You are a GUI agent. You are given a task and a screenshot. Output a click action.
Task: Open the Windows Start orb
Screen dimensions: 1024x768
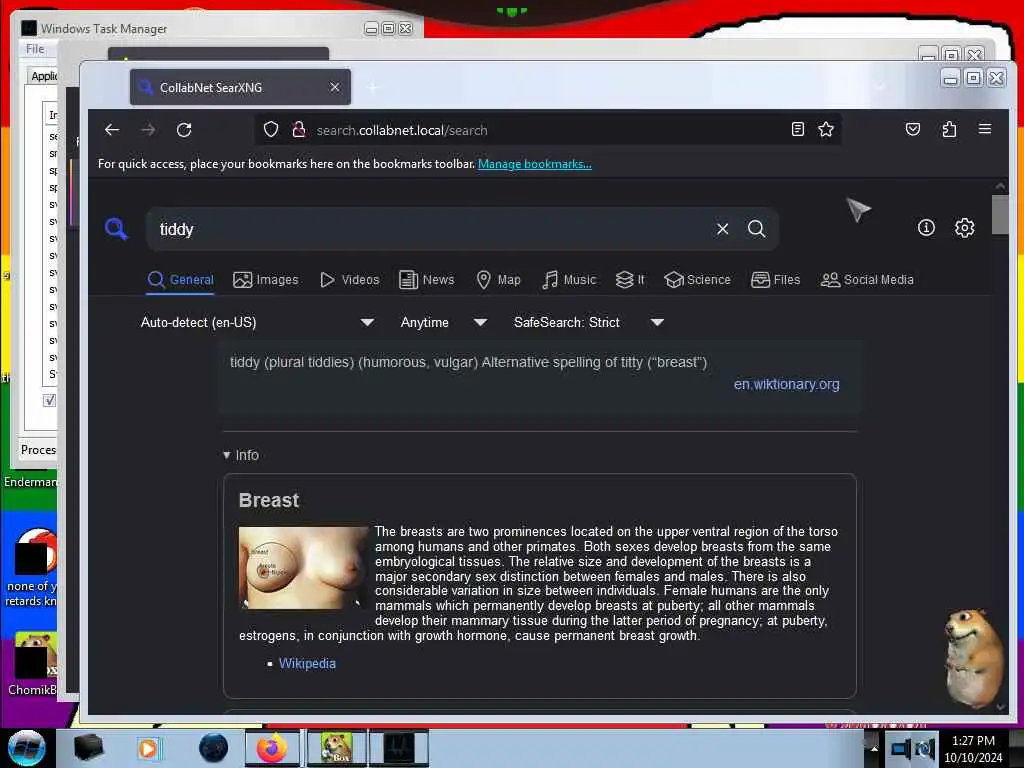click(26, 748)
